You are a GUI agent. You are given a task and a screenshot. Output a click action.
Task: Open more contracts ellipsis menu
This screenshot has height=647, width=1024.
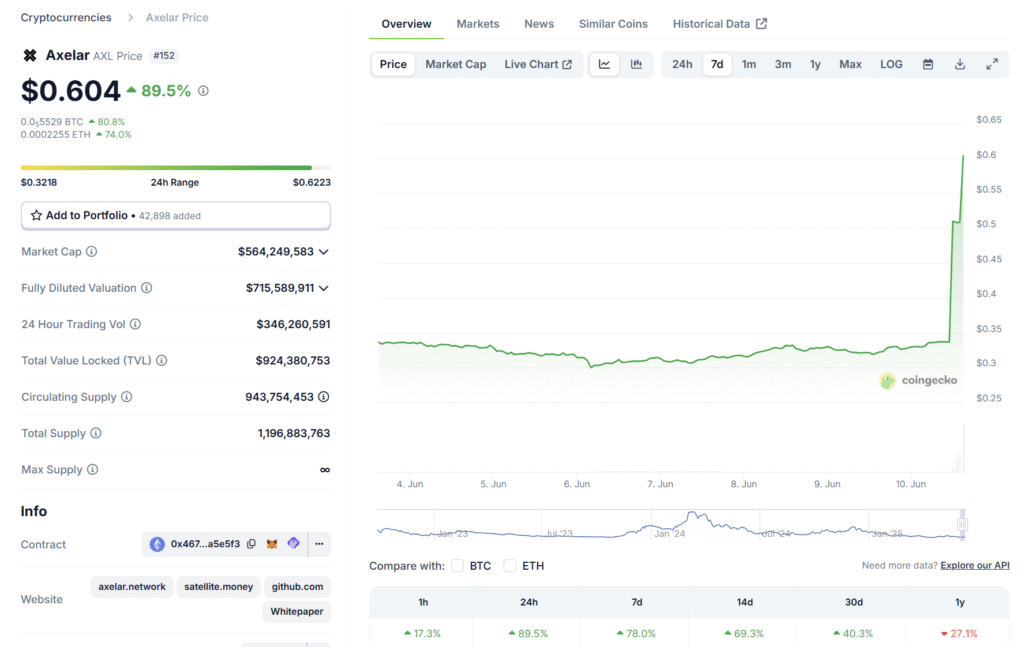point(319,544)
